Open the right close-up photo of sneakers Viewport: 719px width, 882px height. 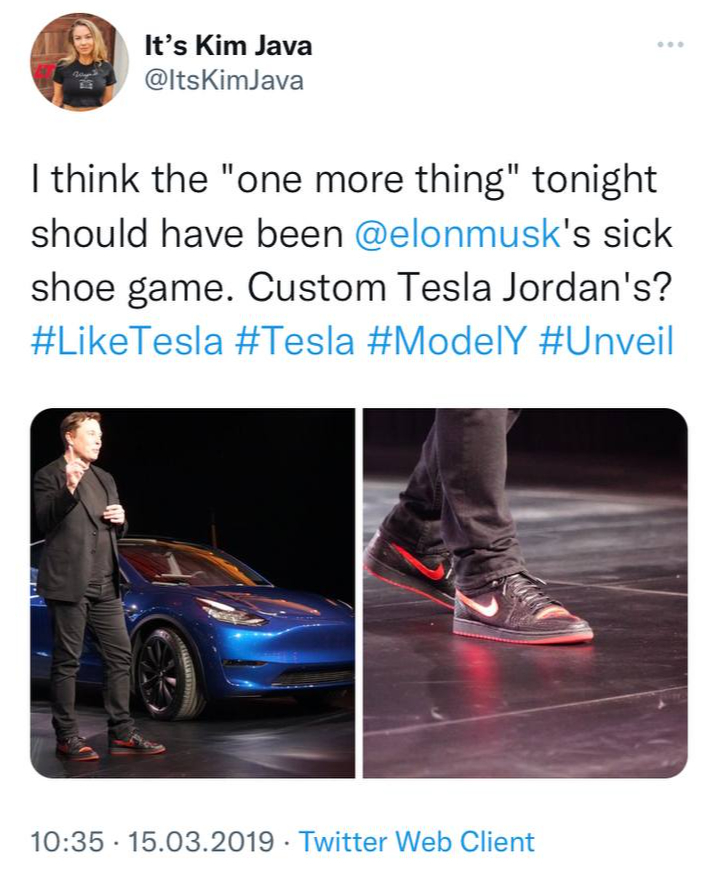click(x=525, y=593)
